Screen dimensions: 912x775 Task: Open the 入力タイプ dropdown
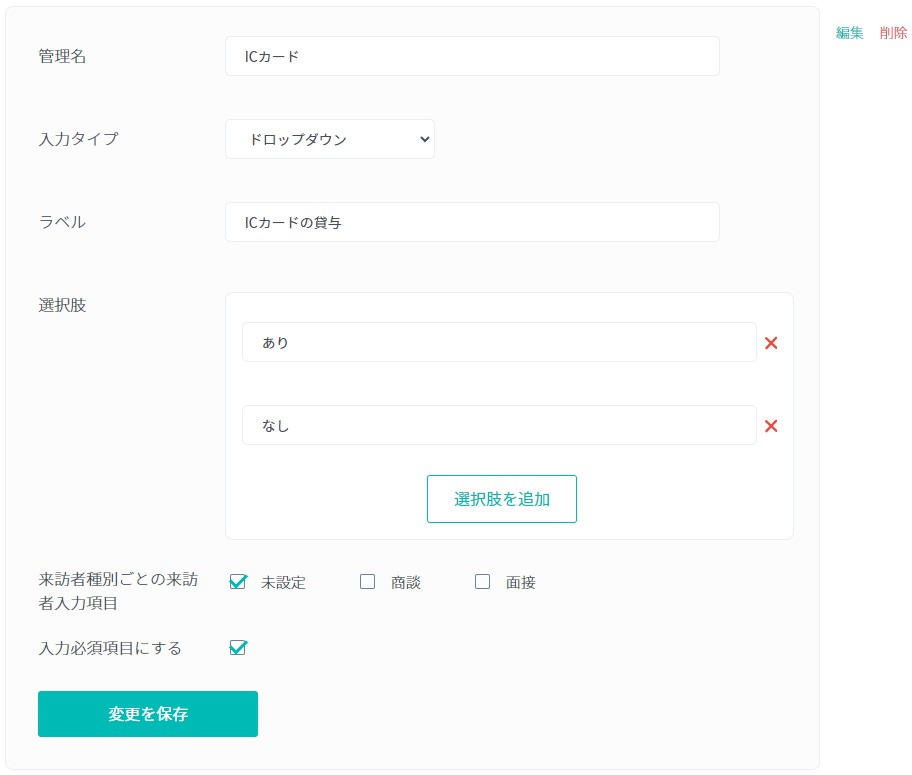(330, 139)
